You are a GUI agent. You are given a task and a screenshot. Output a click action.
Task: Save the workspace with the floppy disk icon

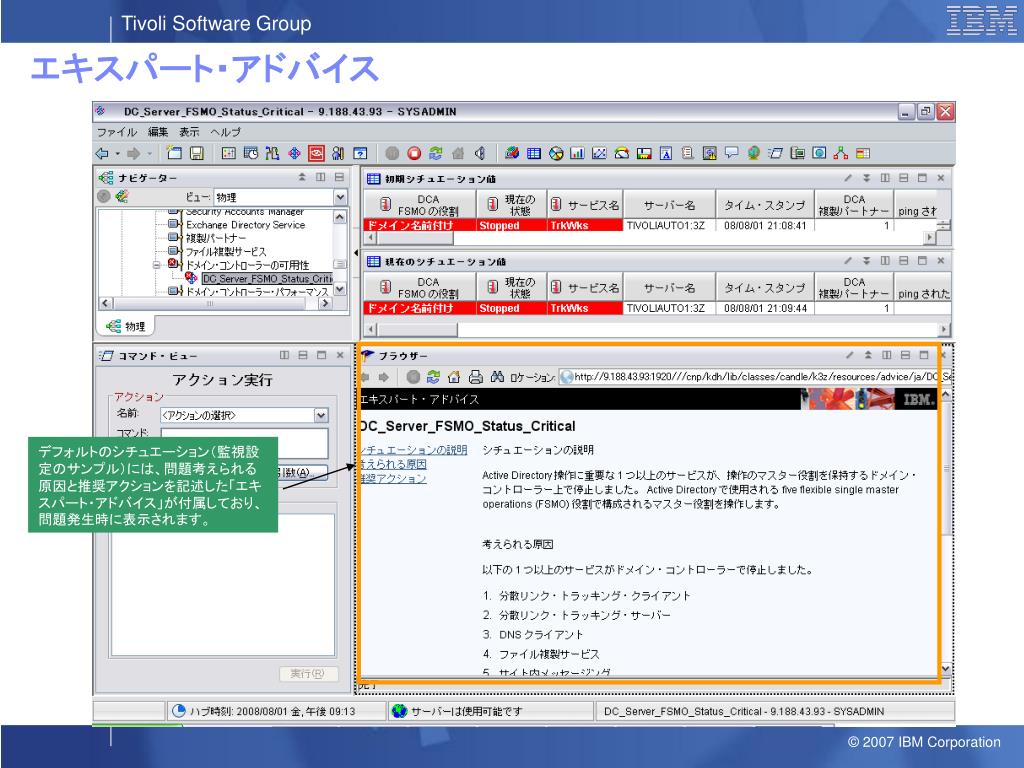click(197, 153)
